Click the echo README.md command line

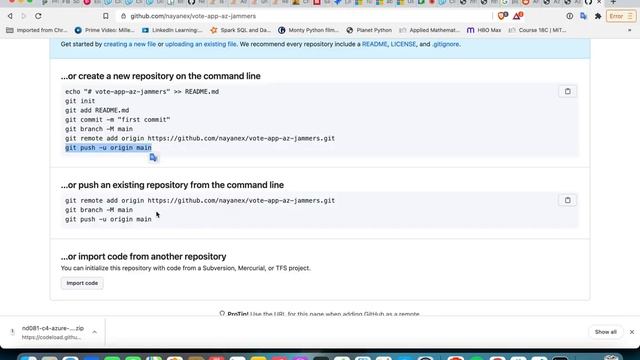coord(142,91)
